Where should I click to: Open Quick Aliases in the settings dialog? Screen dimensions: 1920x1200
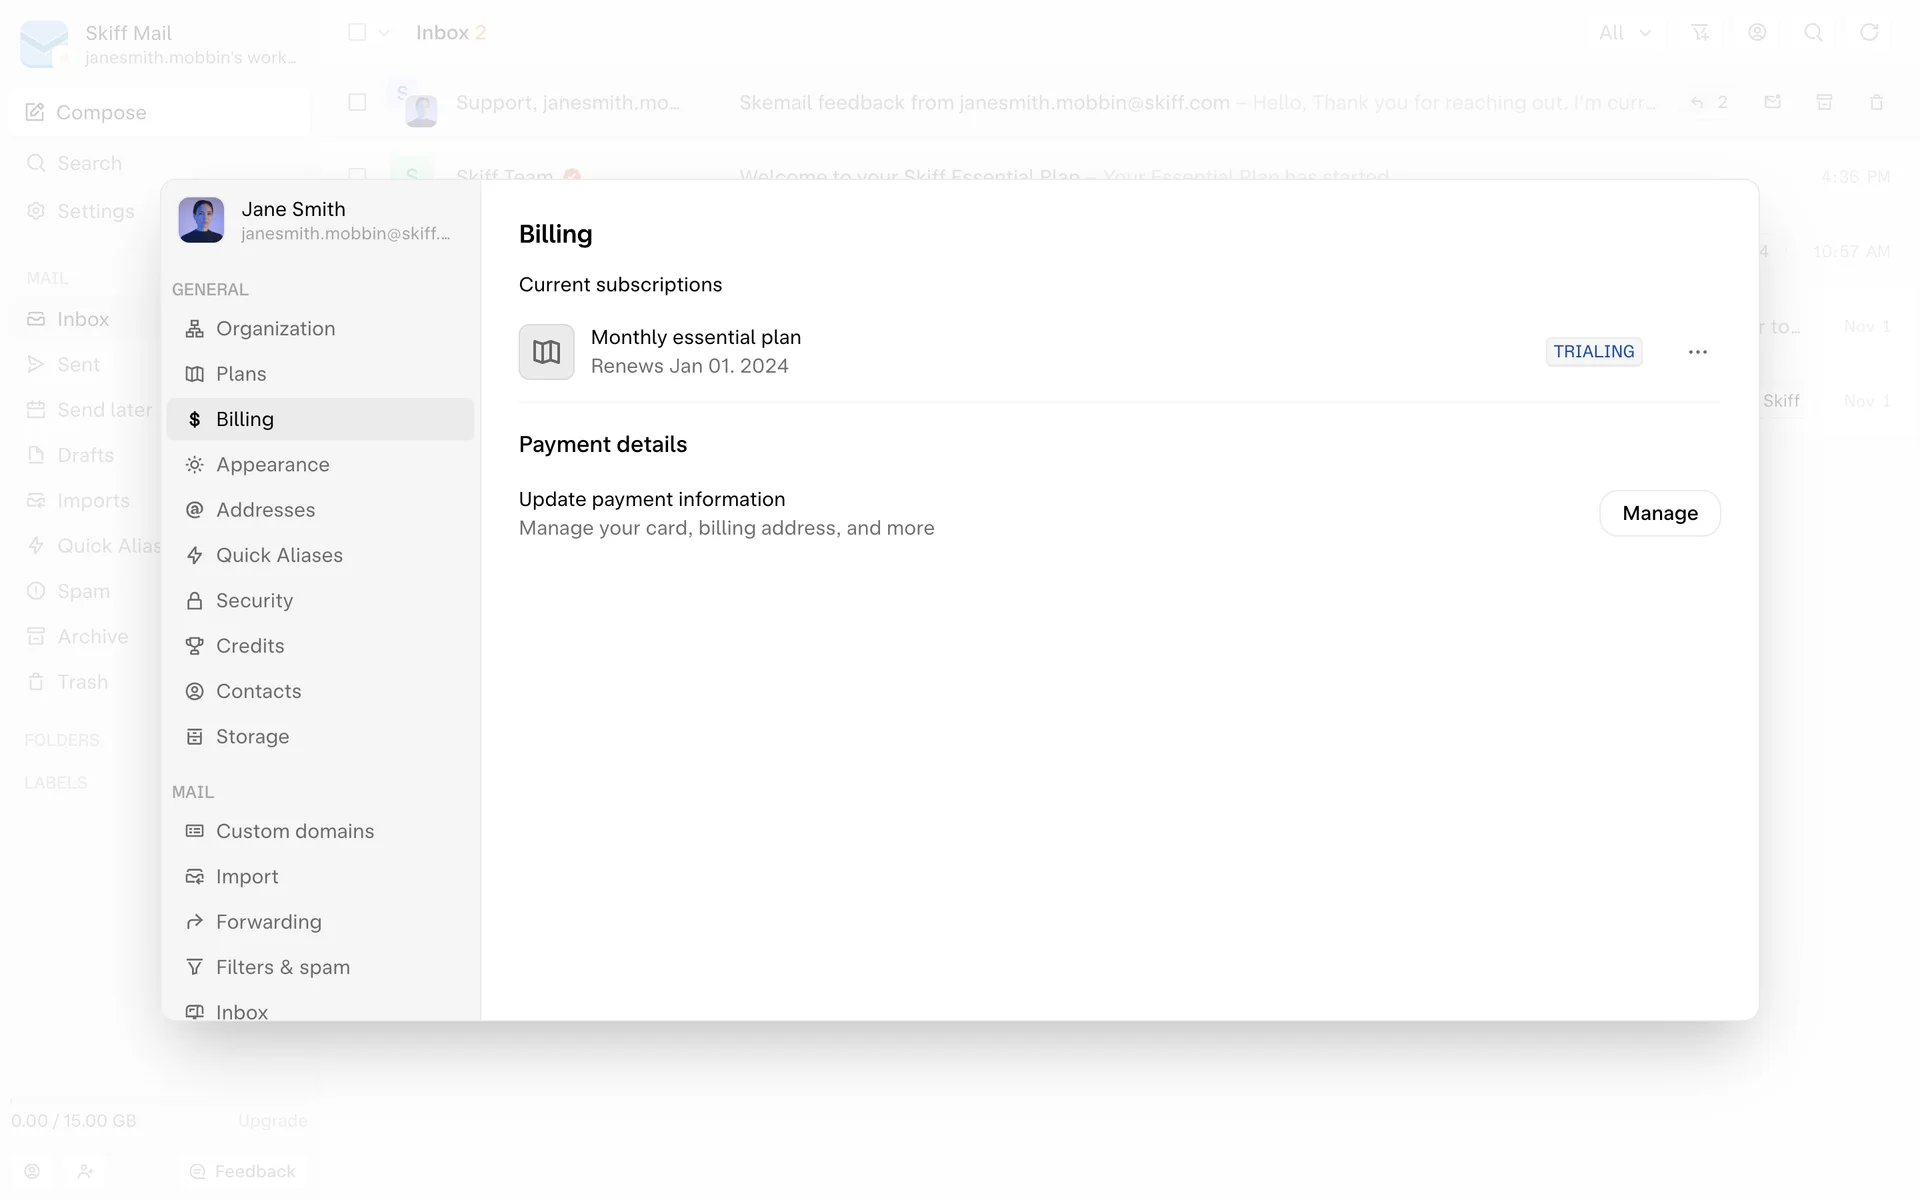click(x=279, y=555)
